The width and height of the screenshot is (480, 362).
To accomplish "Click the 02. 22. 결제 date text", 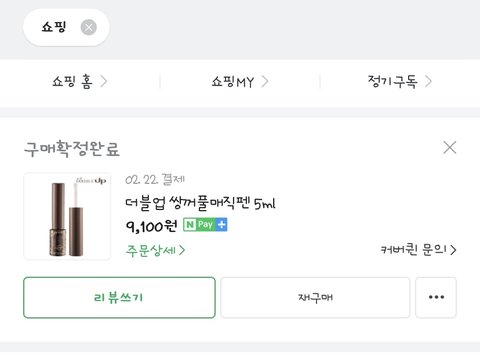I will click(x=155, y=180).
